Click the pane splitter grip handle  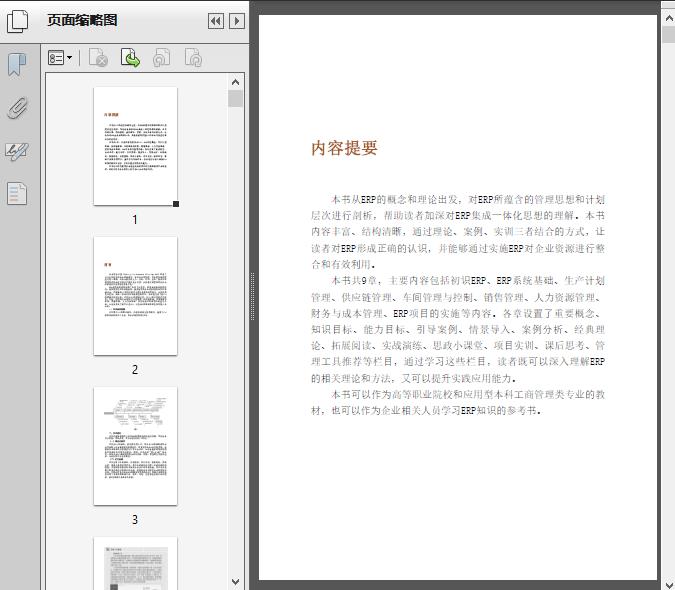point(253,297)
